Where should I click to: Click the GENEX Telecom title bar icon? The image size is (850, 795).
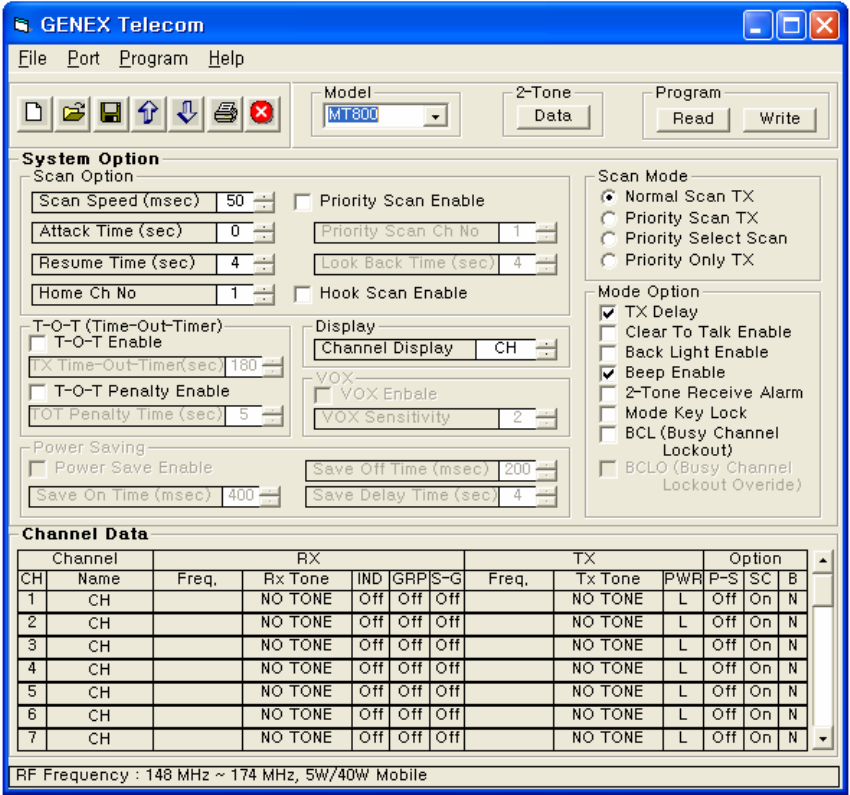tap(22, 25)
